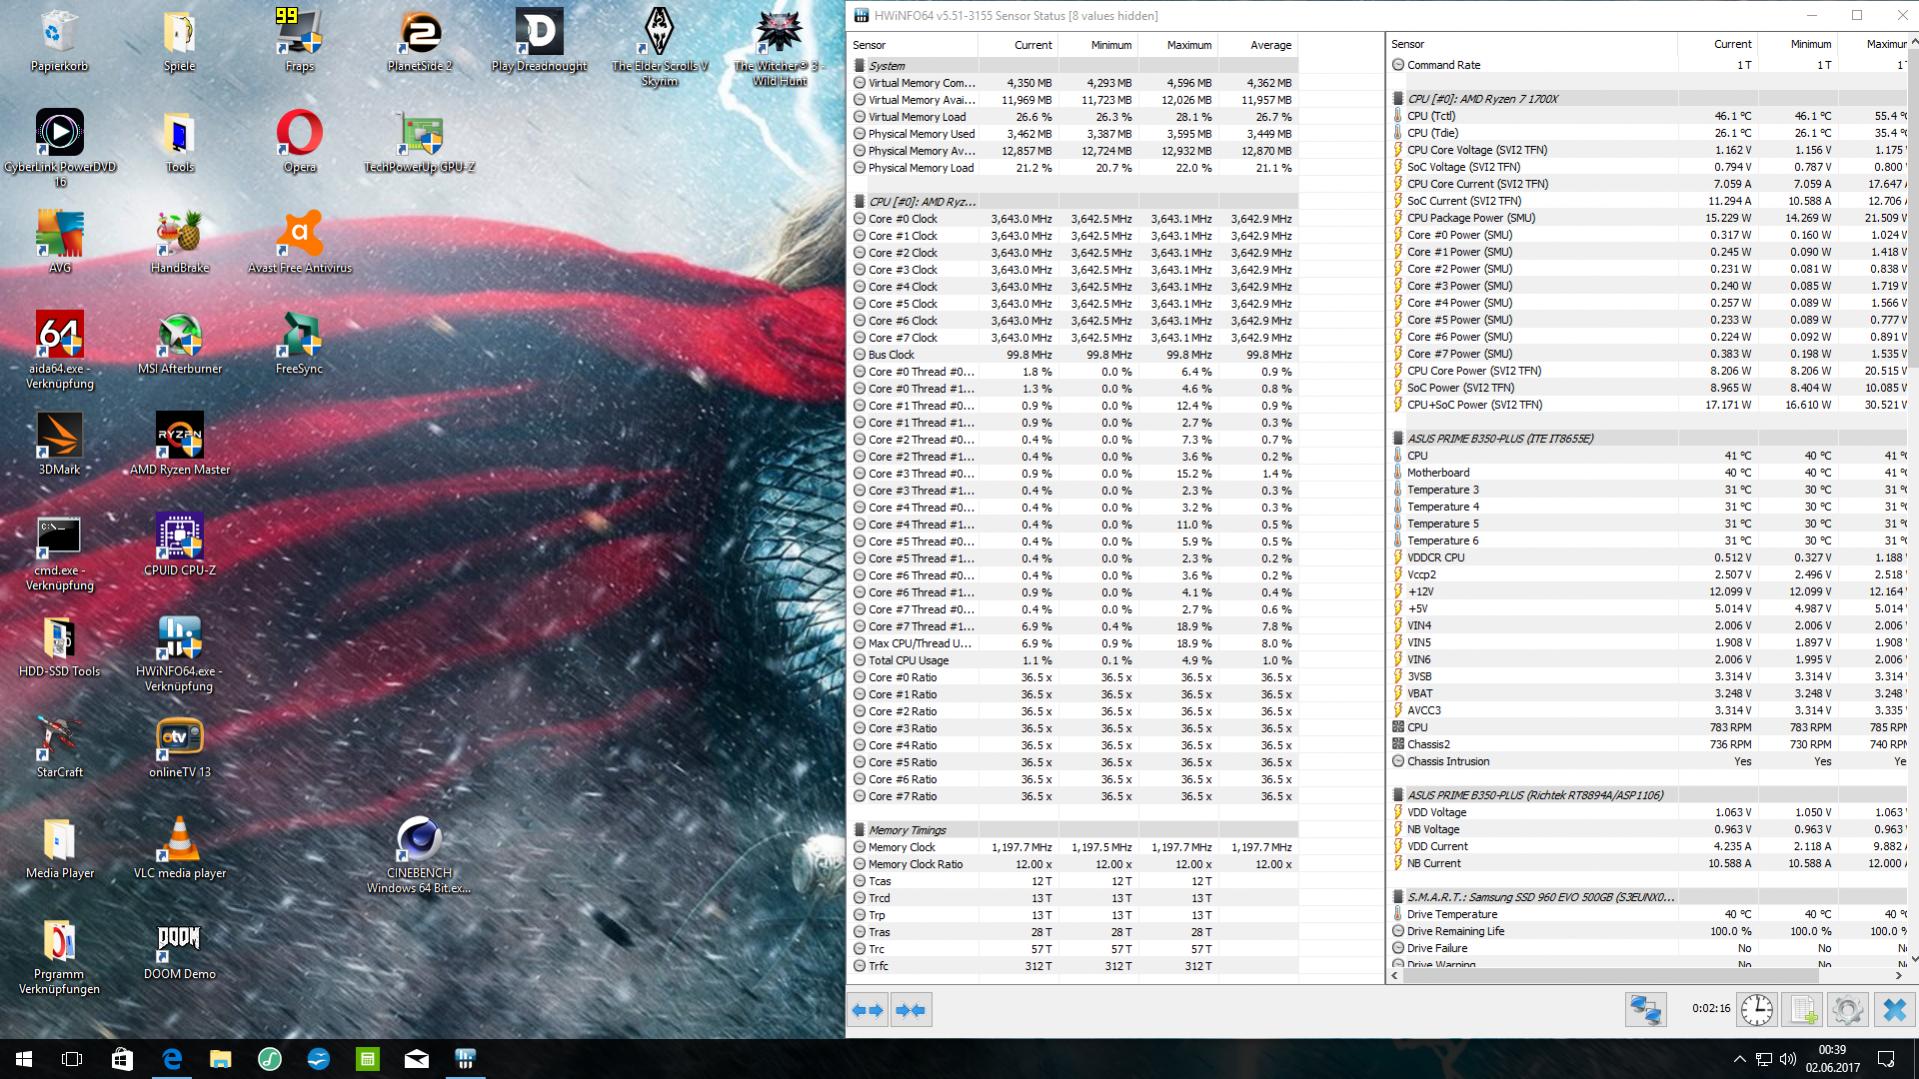
Task: Show hidden system tray icons
Action: (1739, 1059)
